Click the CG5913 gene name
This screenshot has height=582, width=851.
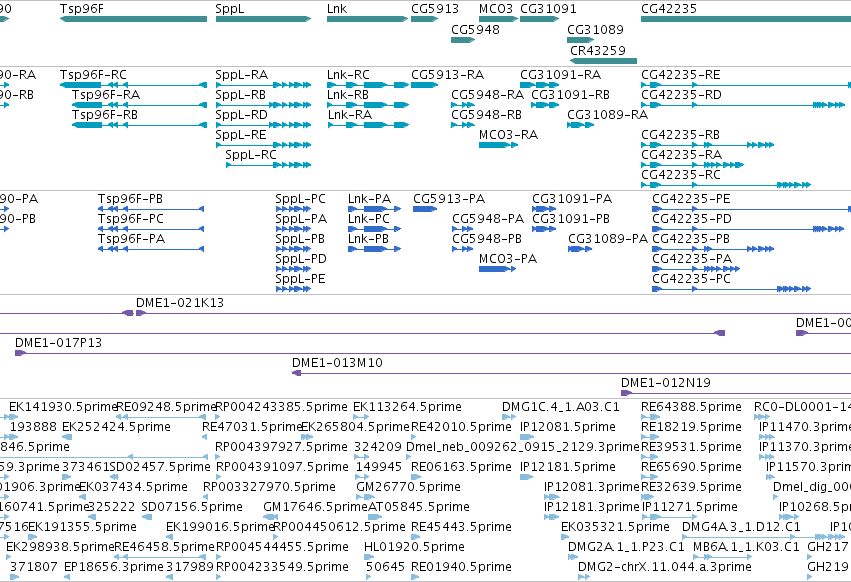coord(435,9)
